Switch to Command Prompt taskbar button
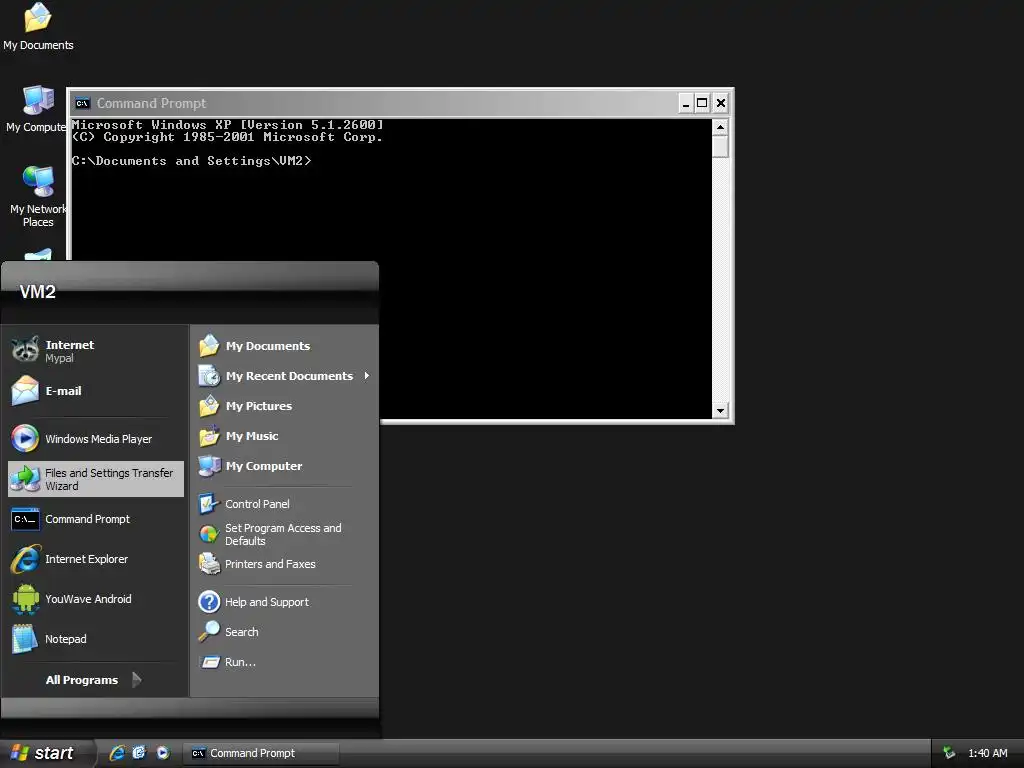The width and height of the screenshot is (1024, 768). tap(261, 753)
